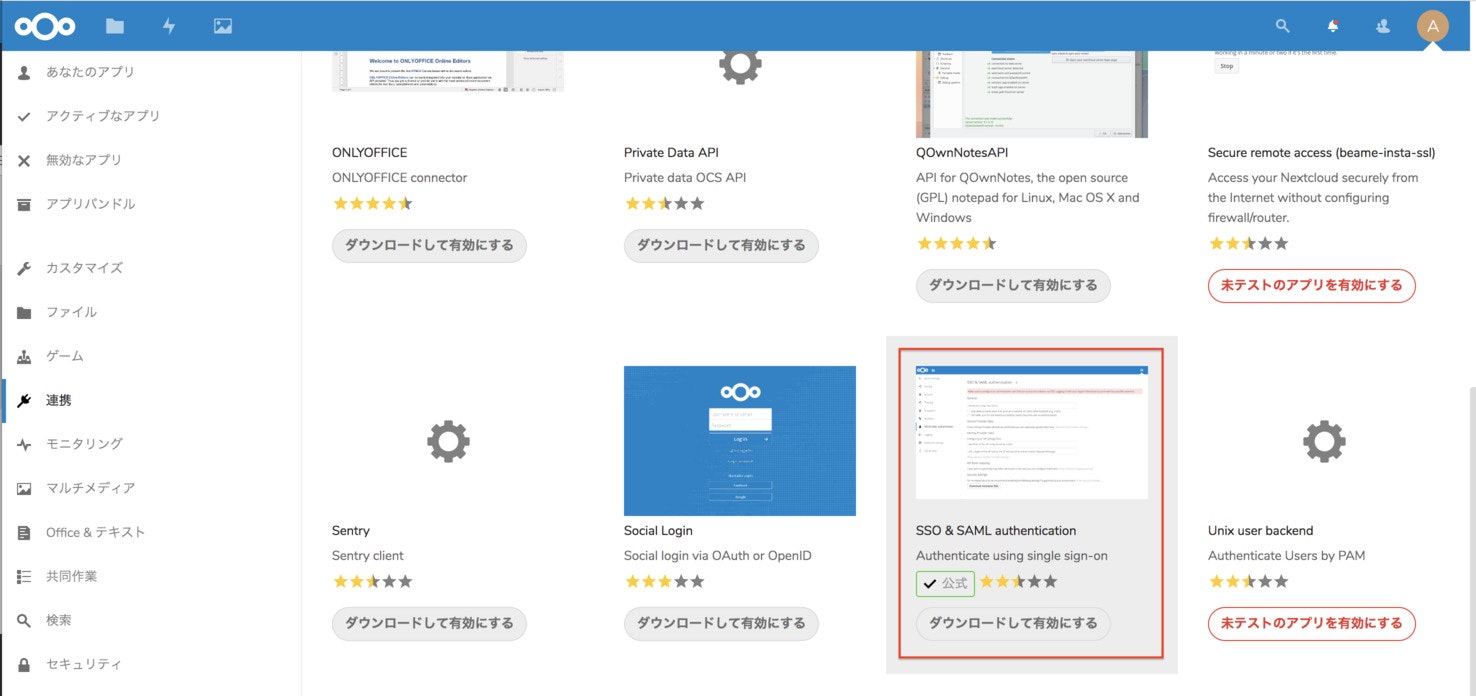Open the user avatar menu
This screenshot has width=1476, height=696.
[x=1432, y=26]
